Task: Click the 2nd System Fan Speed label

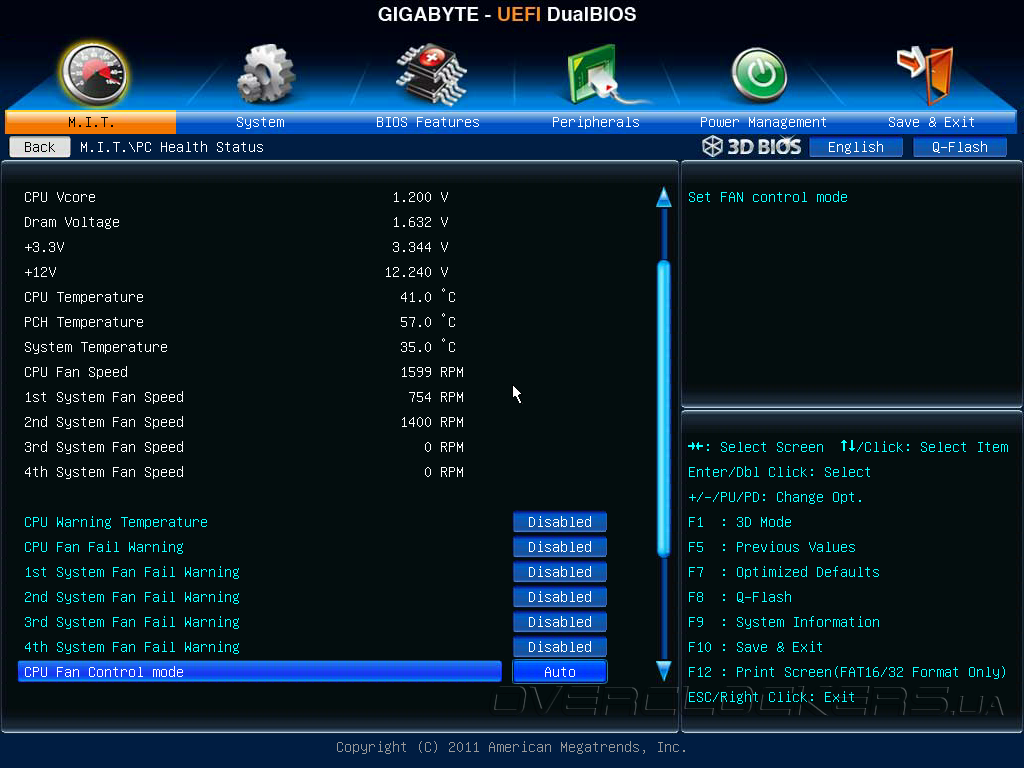Action: pyautogui.click(x=104, y=422)
